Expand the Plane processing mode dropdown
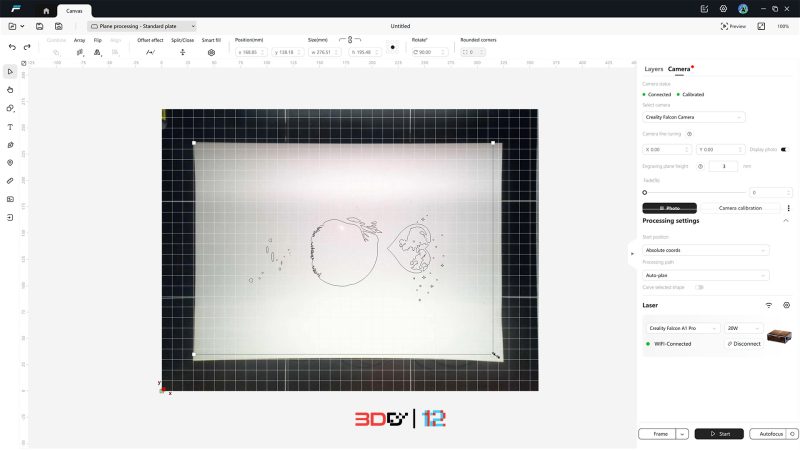Screen dimensions: 800x450 click(x=142, y=26)
